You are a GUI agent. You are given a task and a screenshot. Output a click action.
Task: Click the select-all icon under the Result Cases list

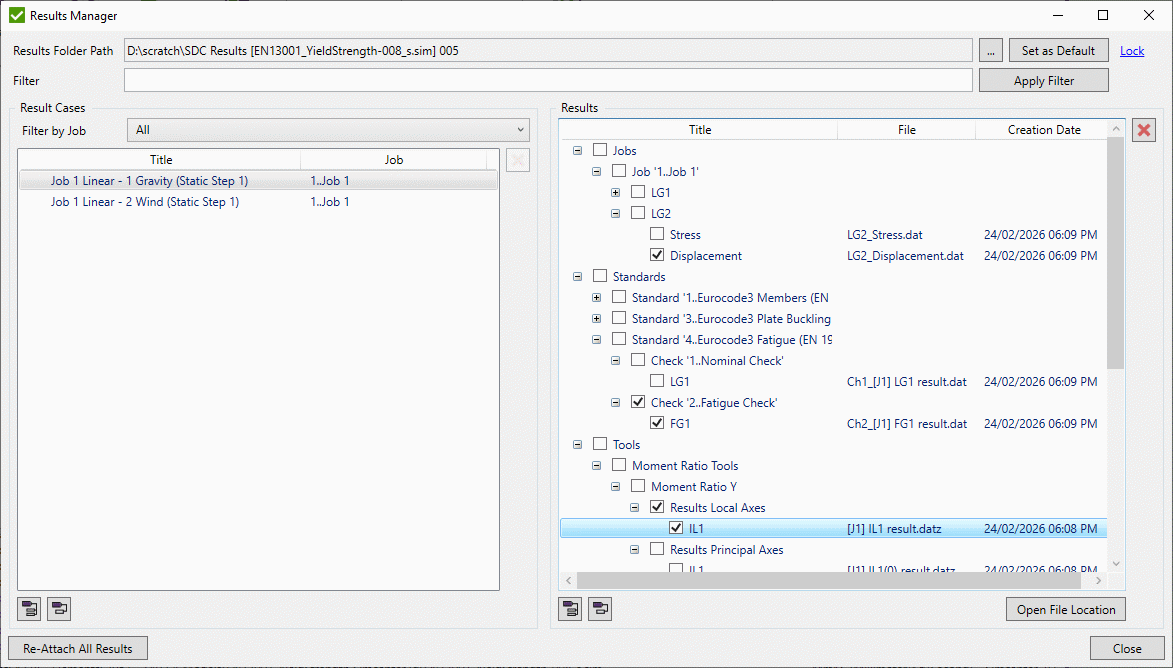click(29, 609)
